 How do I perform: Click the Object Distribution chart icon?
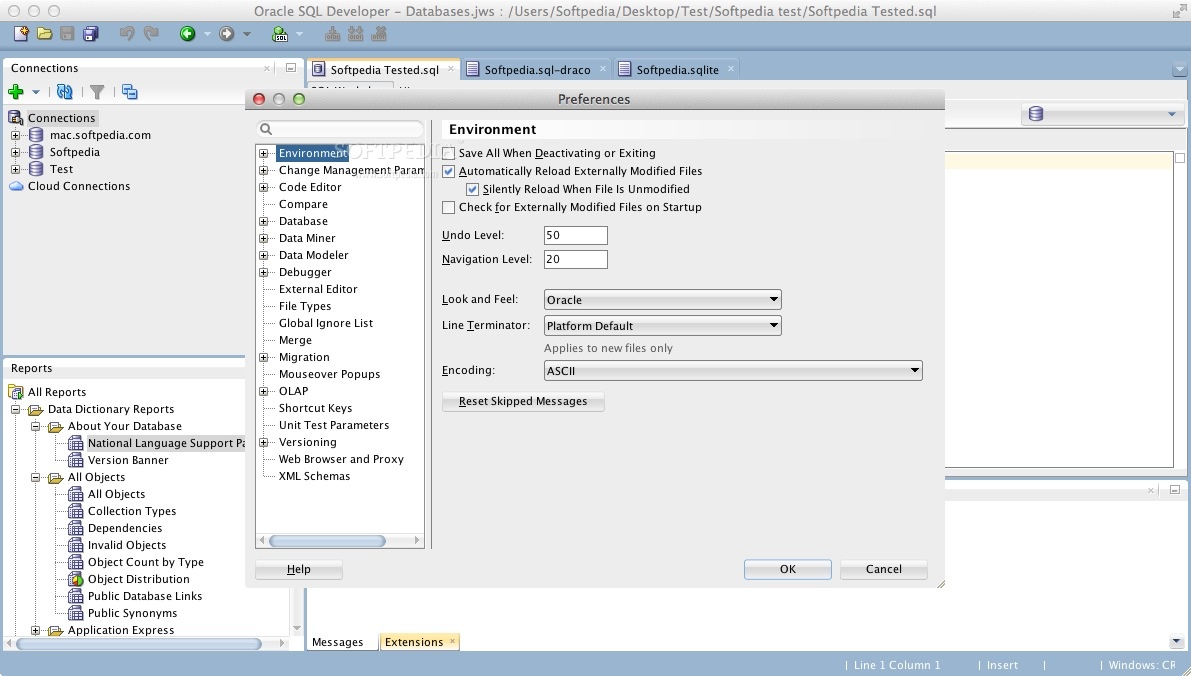(76, 579)
